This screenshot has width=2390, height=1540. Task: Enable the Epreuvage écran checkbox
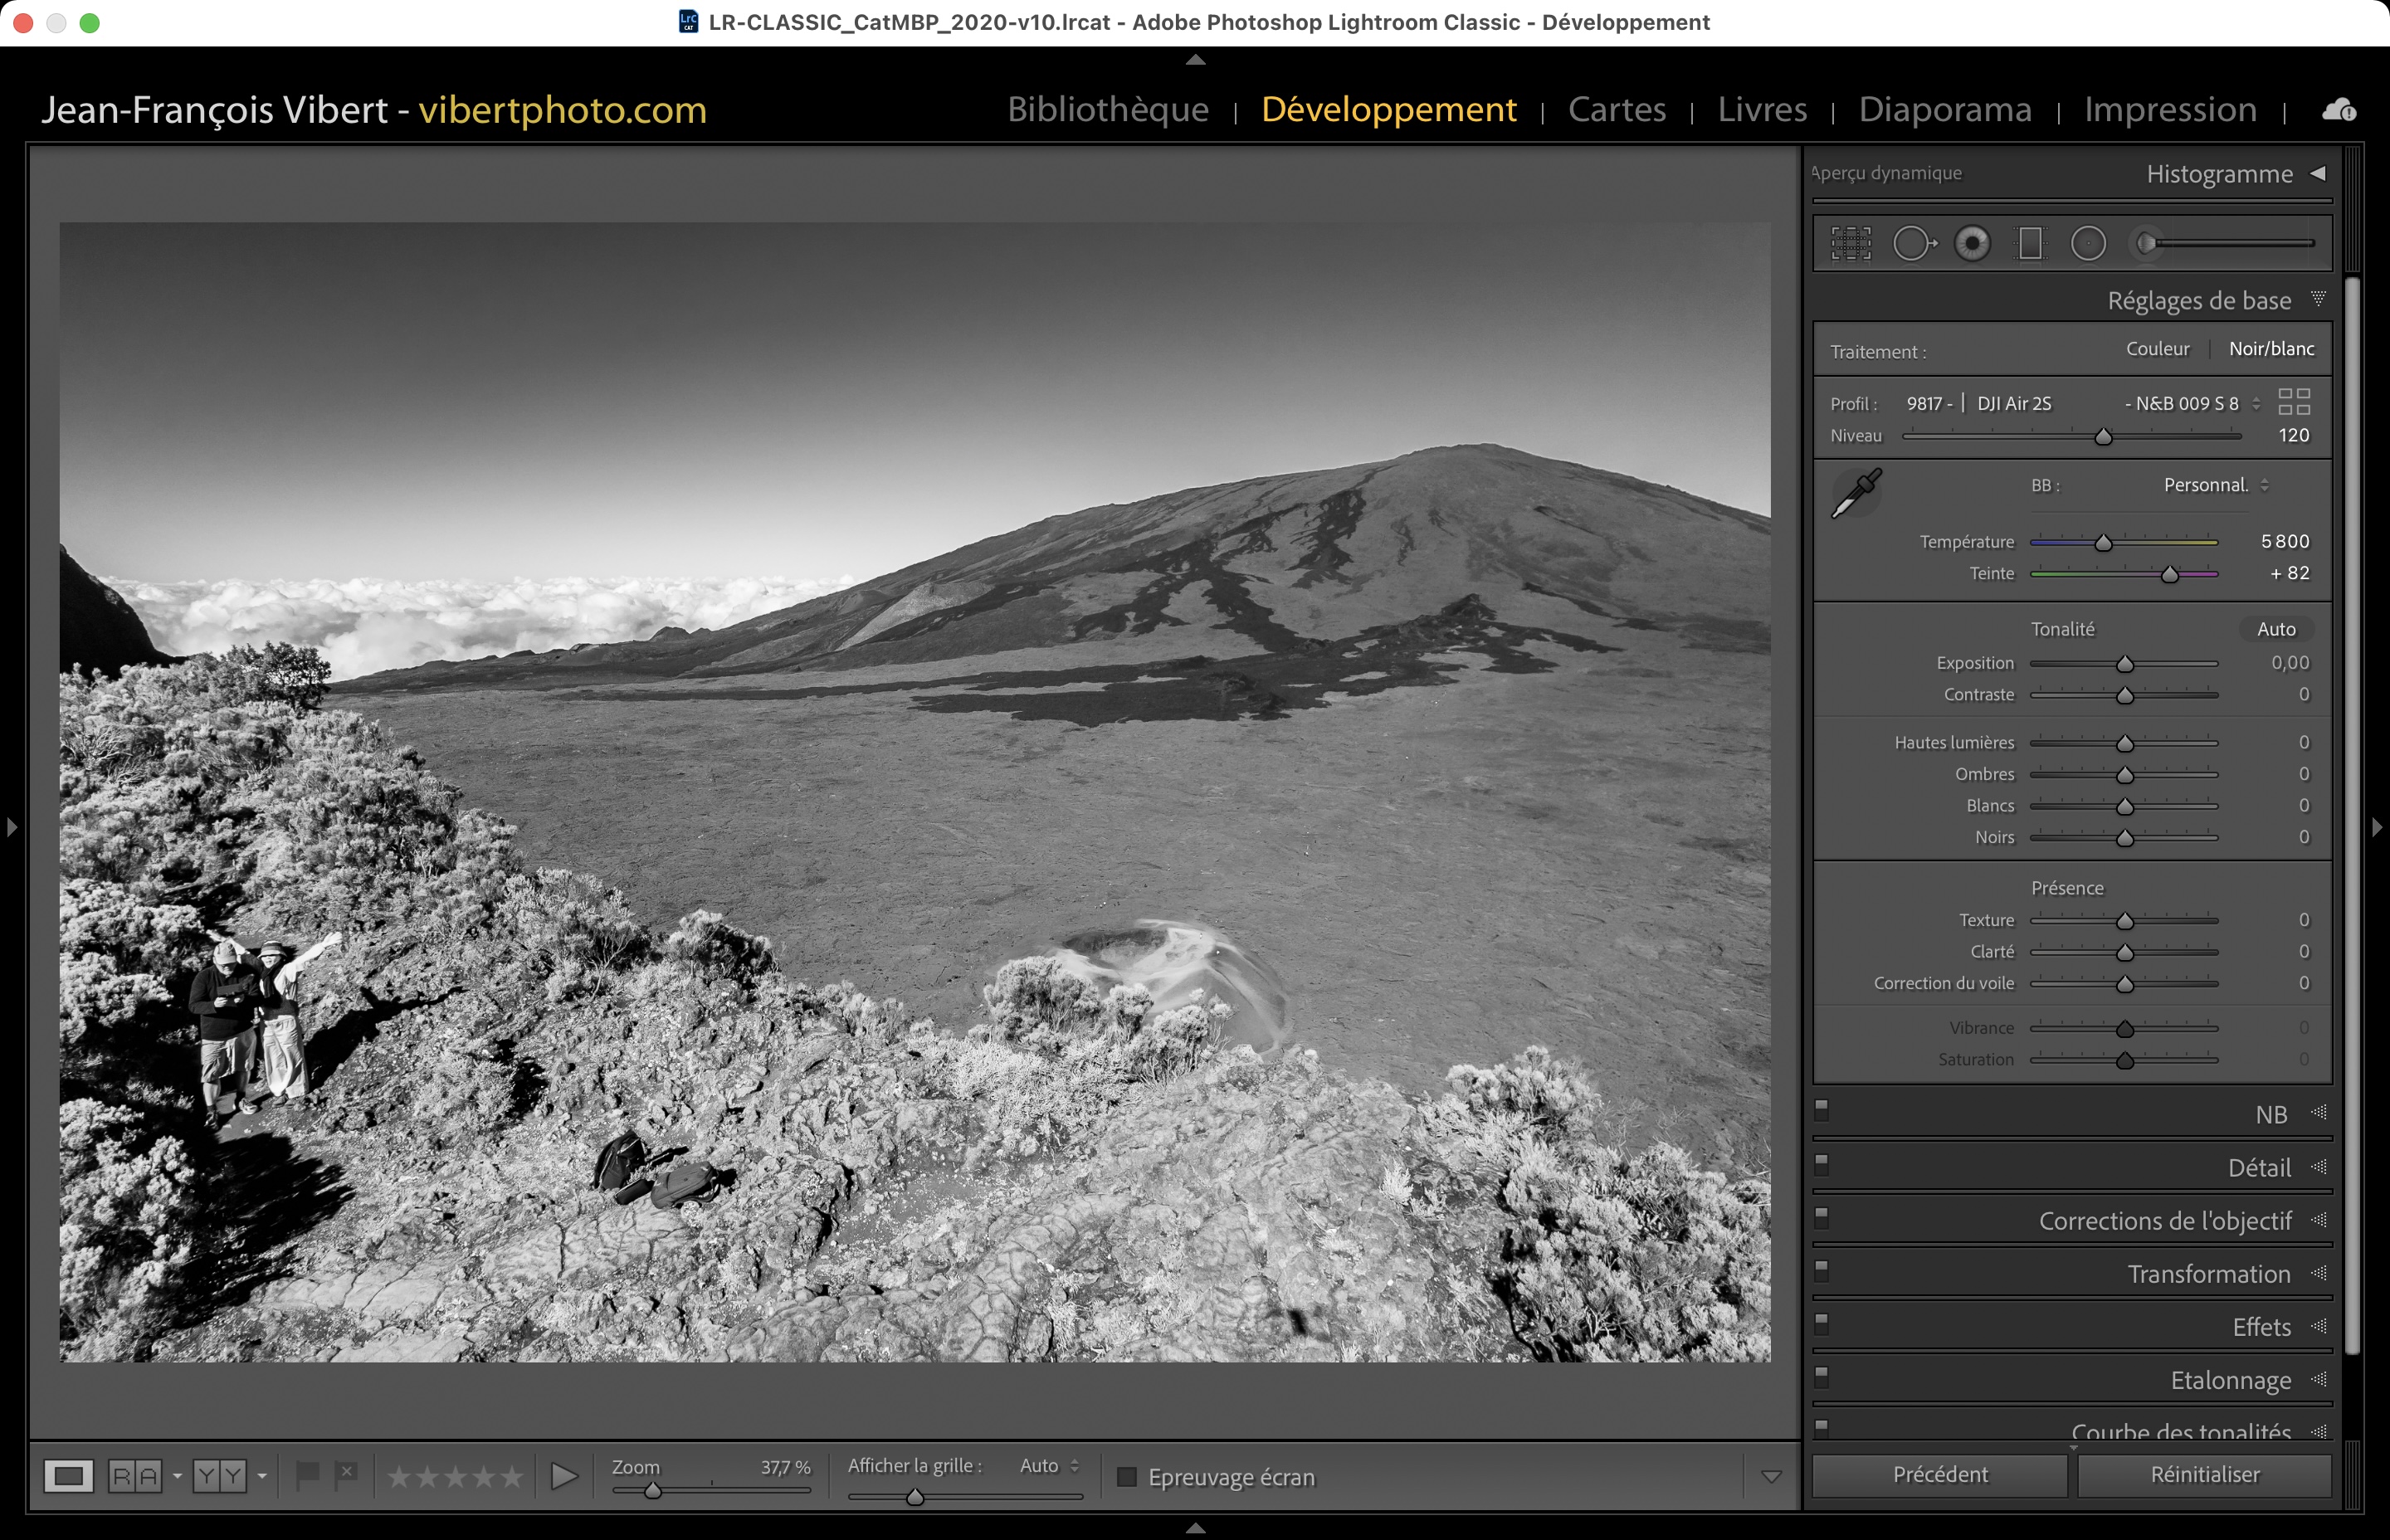(1127, 1477)
